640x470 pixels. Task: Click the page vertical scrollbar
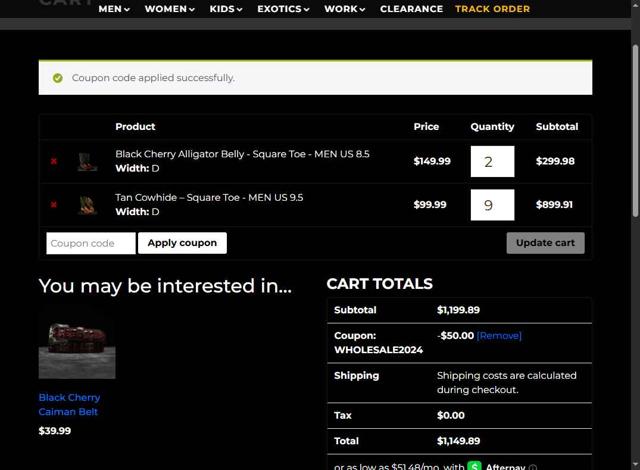[635, 131]
